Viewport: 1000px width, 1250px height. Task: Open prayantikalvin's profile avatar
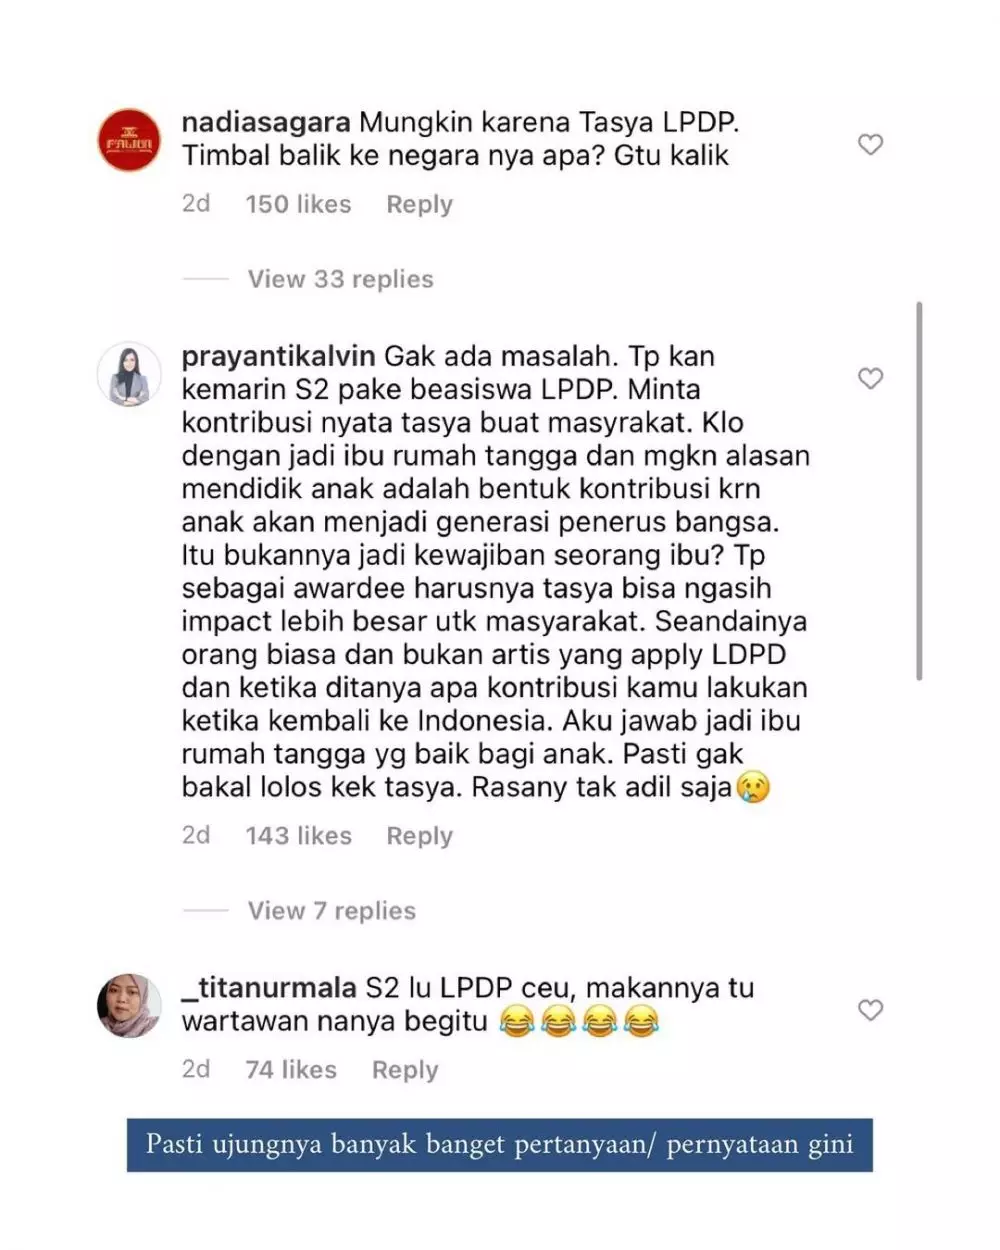(129, 374)
